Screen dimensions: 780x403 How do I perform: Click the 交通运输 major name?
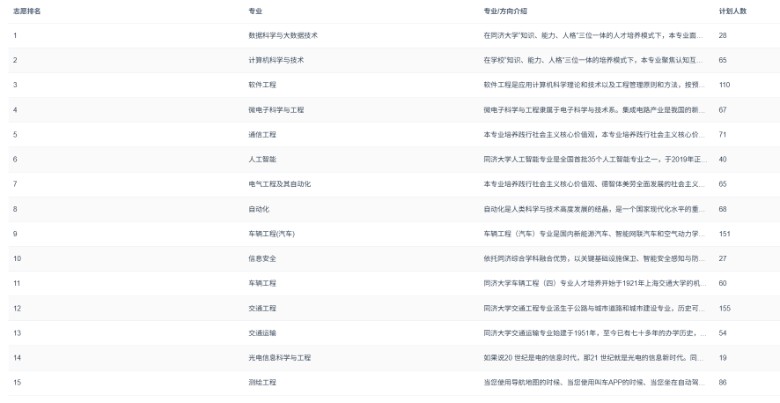(263, 332)
